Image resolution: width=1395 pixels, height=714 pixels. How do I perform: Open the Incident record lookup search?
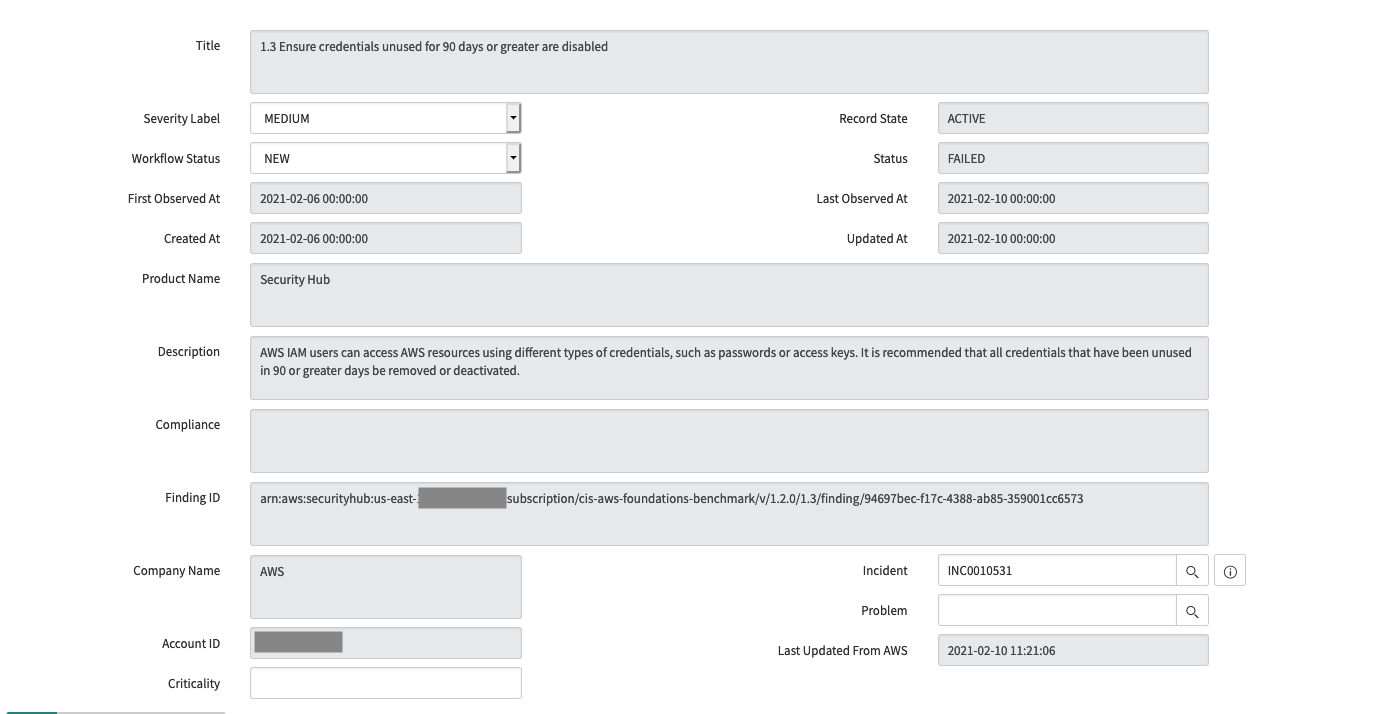coord(1192,570)
